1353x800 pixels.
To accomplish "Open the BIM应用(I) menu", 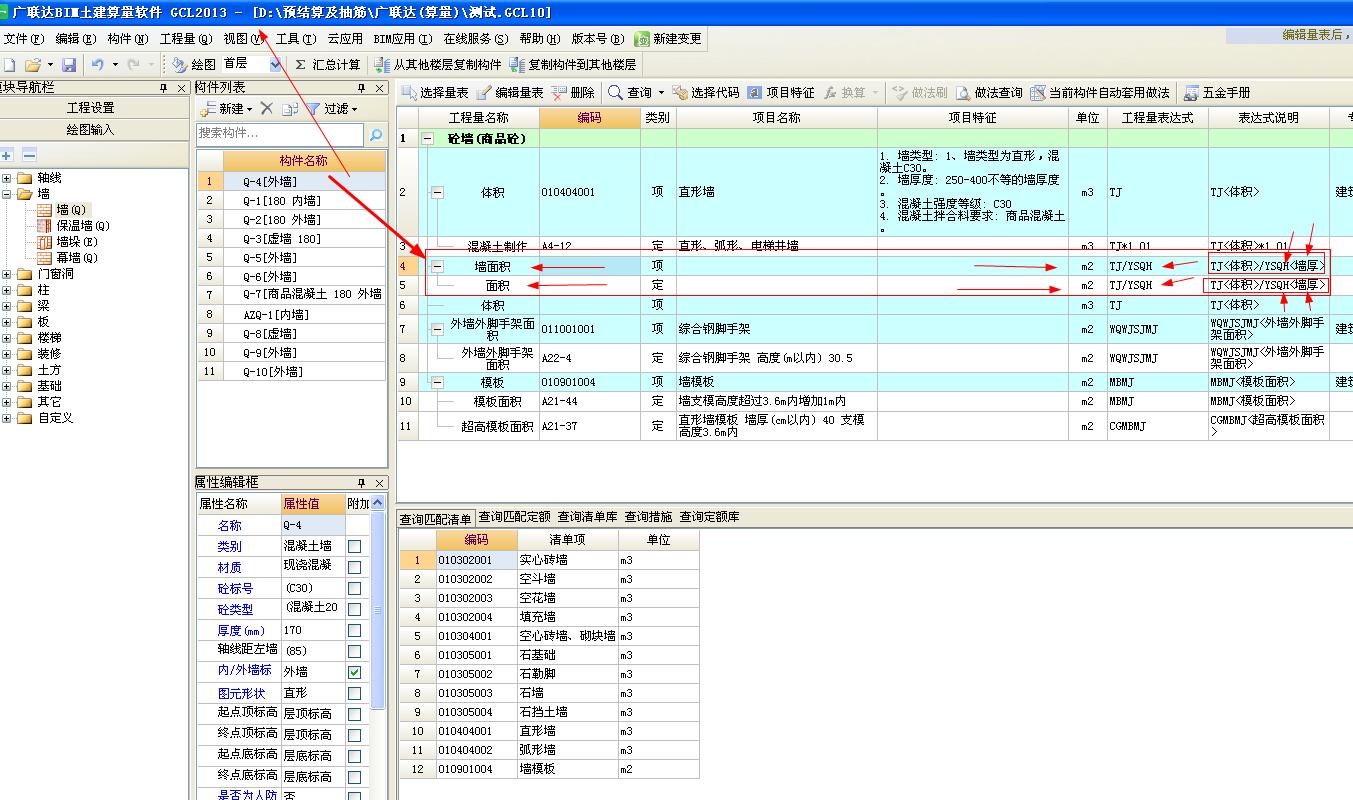I will pos(402,39).
